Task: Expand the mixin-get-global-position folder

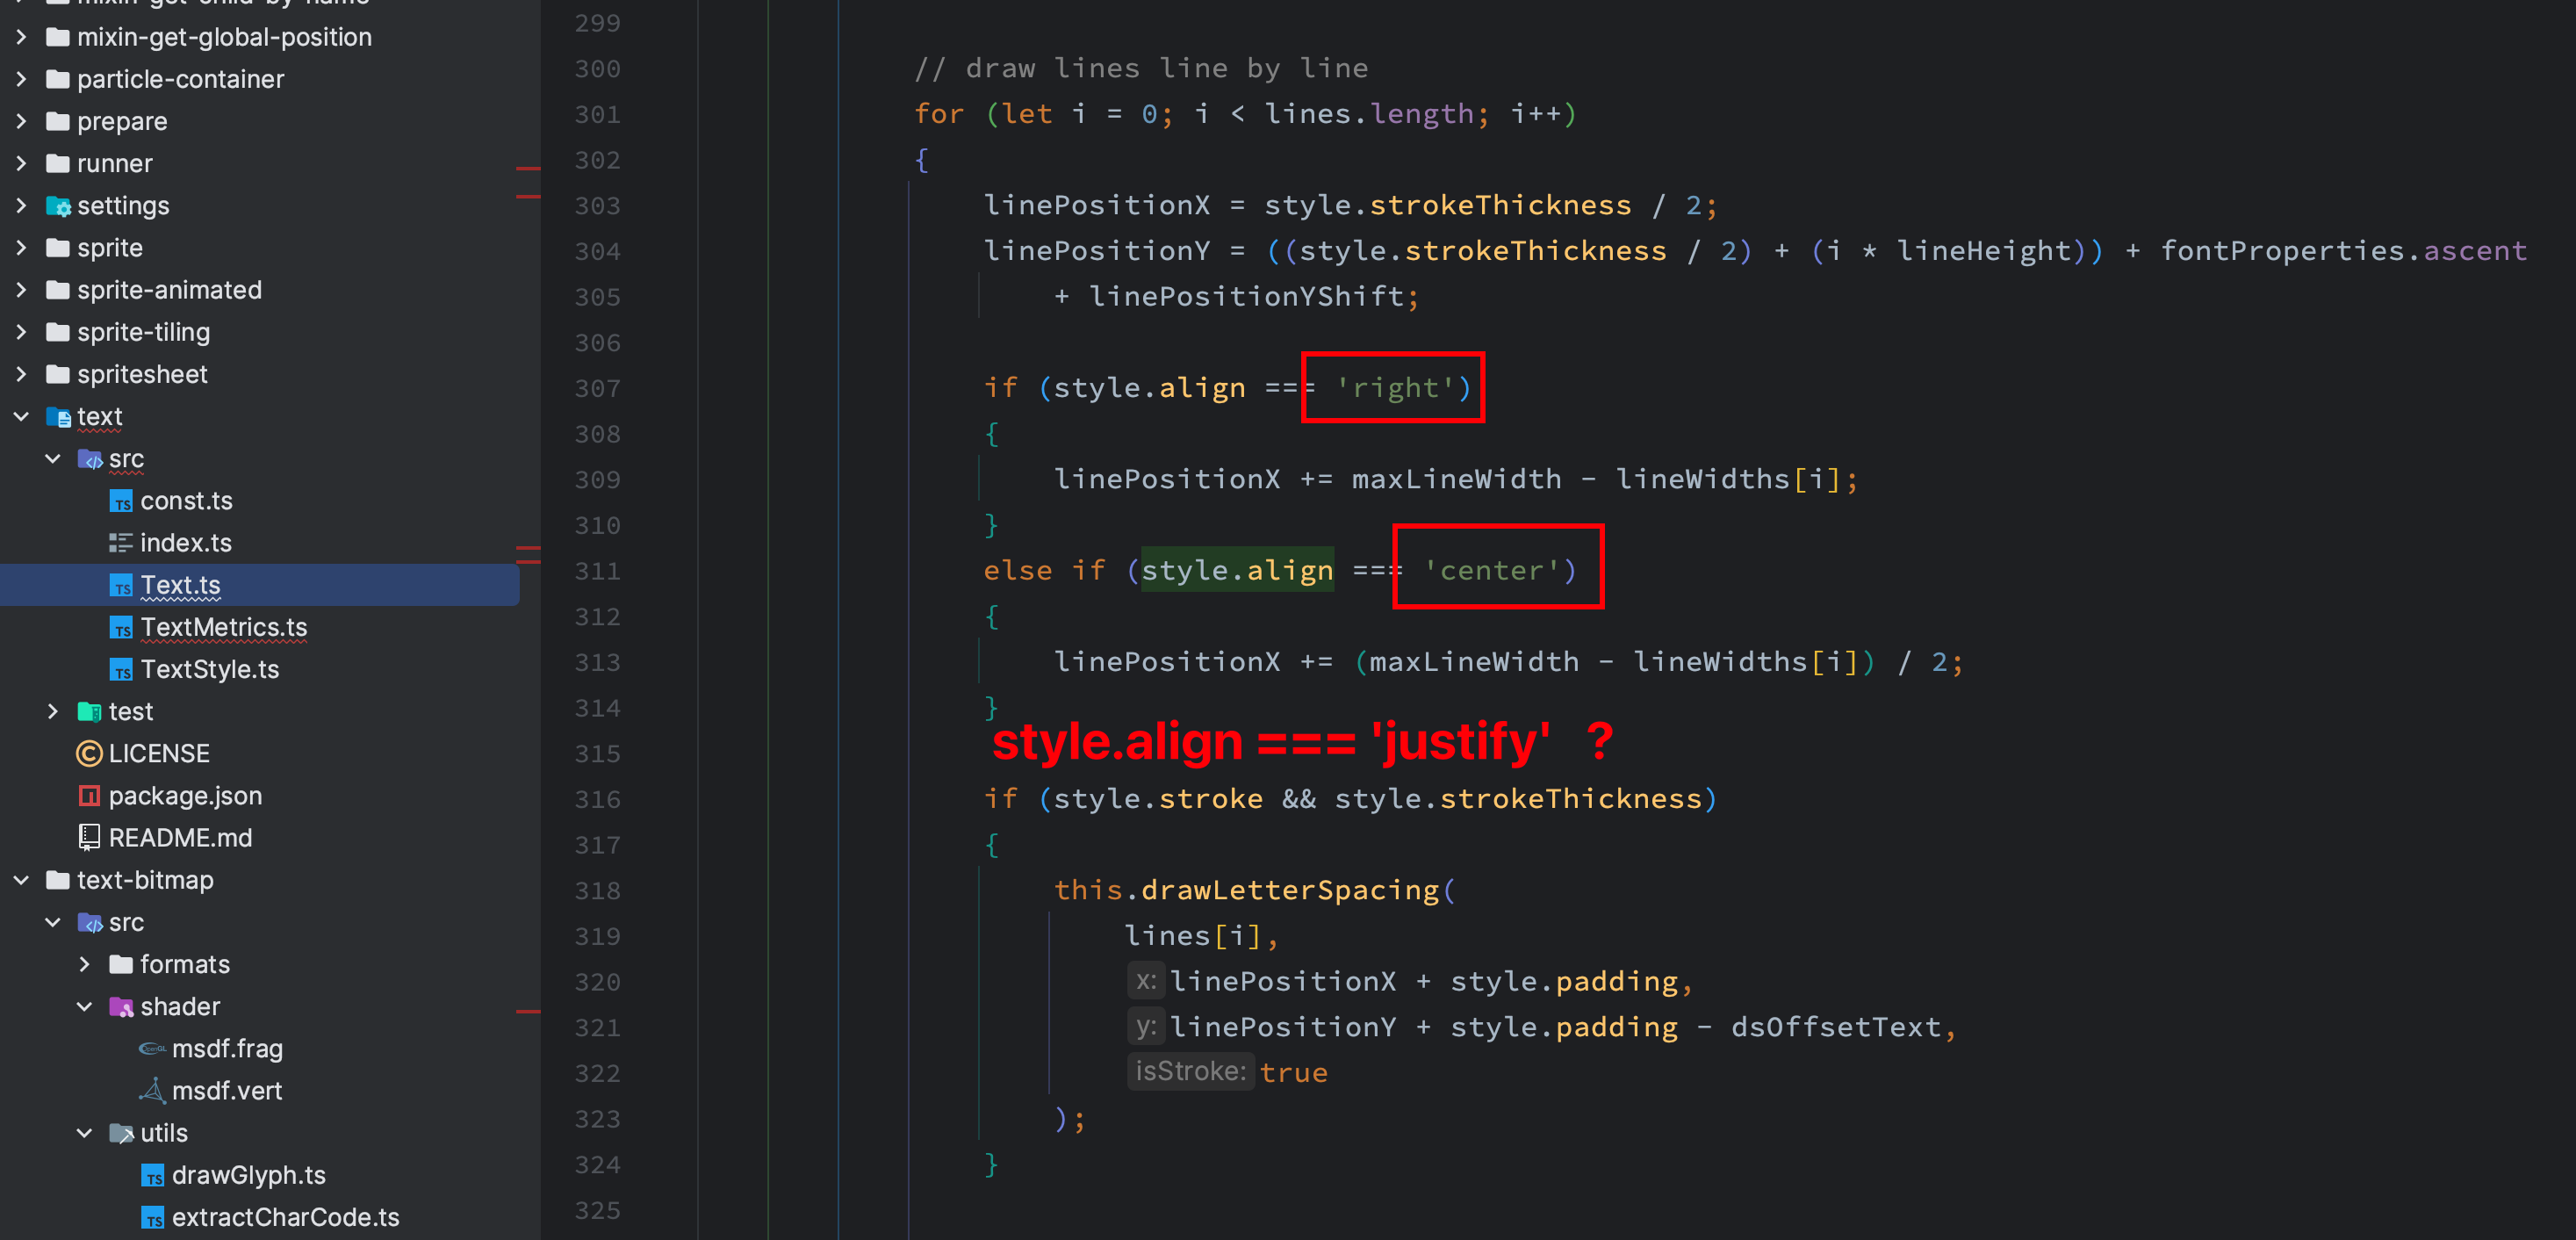Action: [22, 37]
